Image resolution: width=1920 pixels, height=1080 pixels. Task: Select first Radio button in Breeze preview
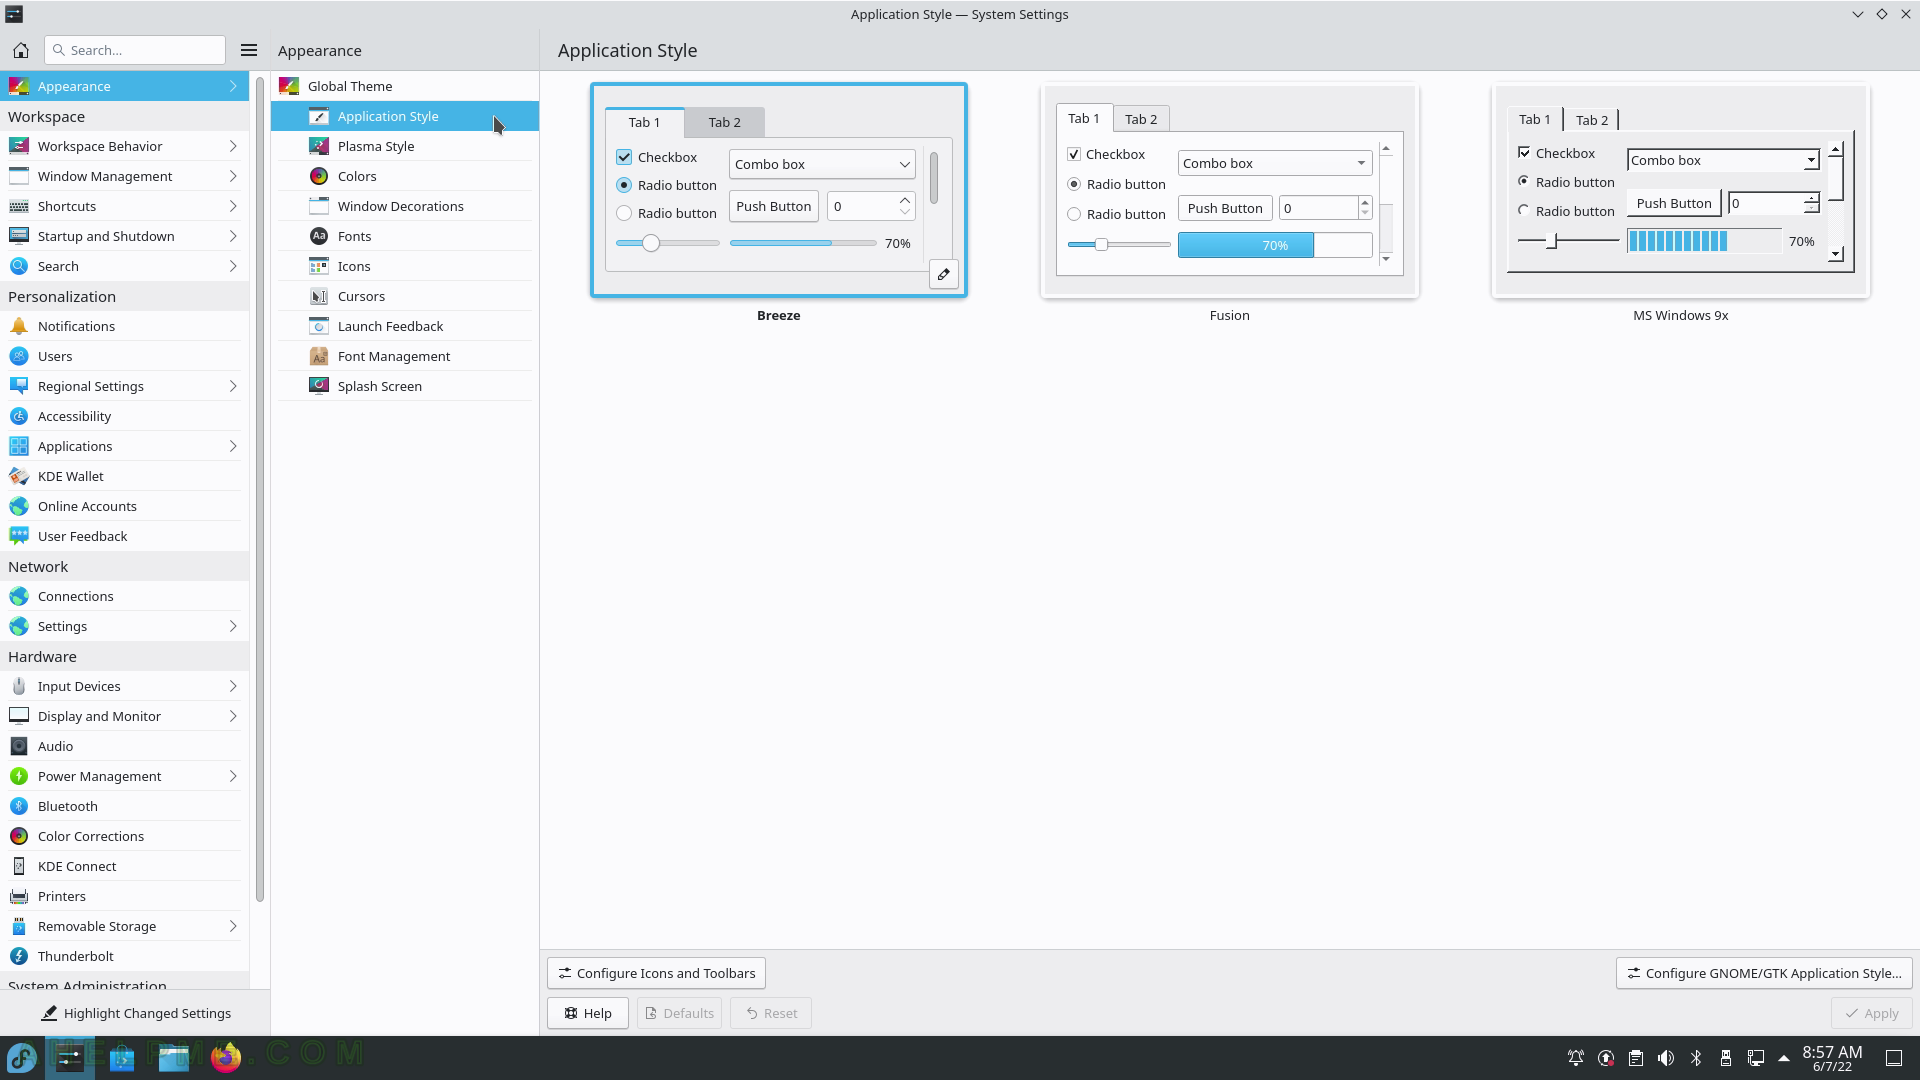(x=624, y=185)
